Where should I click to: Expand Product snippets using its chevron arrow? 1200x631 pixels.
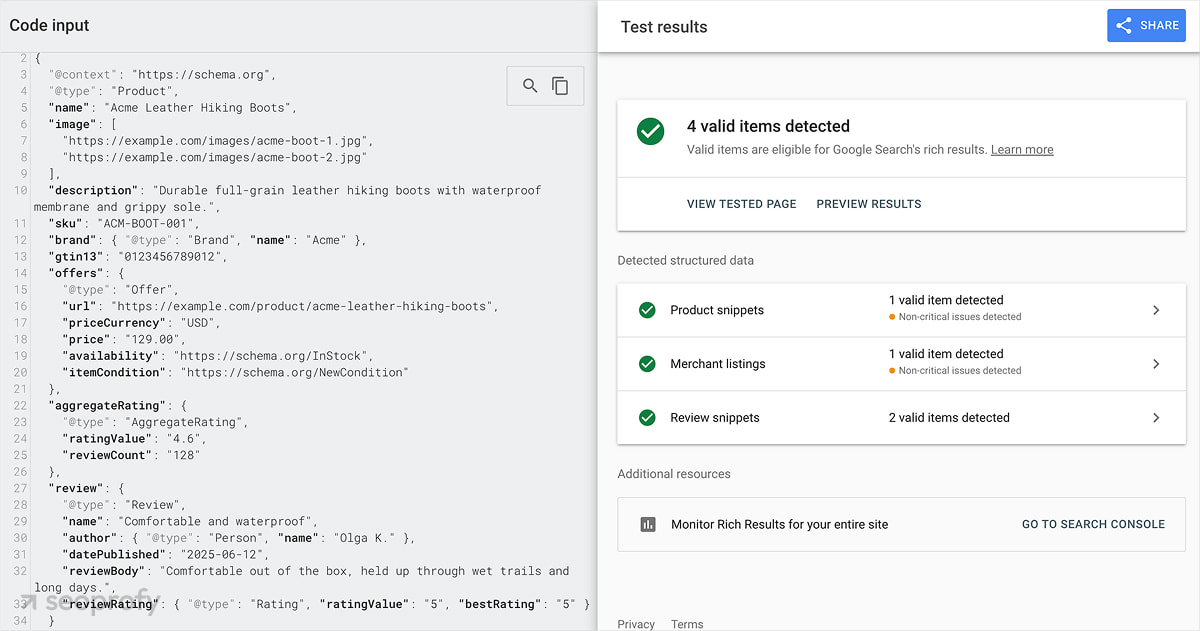[1156, 310]
